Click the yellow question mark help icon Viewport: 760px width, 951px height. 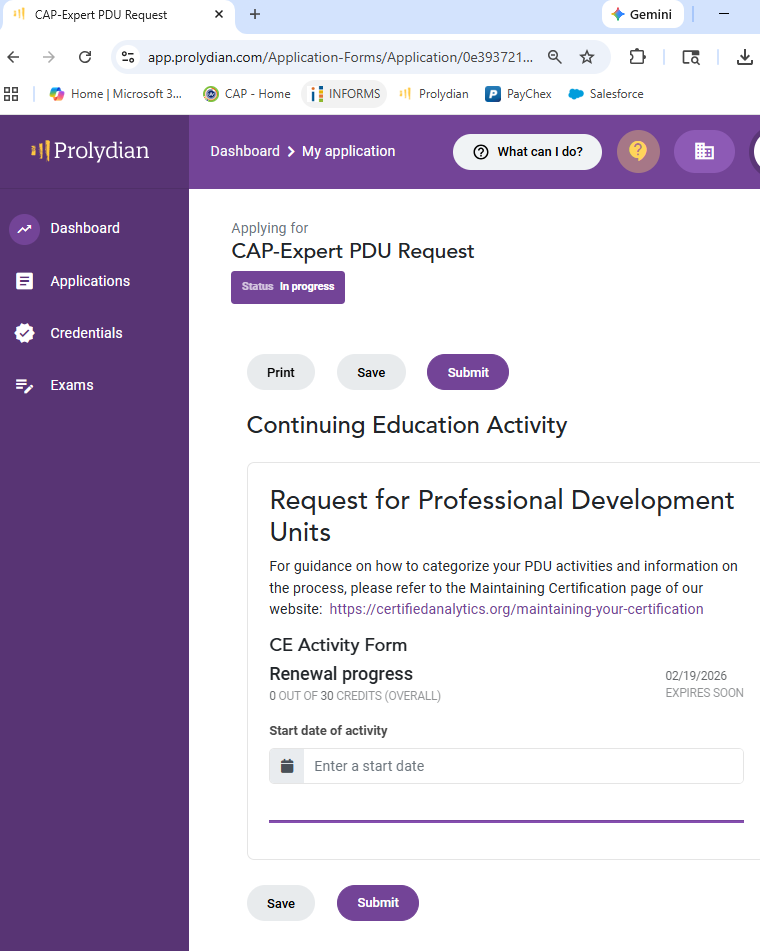click(x=638, y=152)
